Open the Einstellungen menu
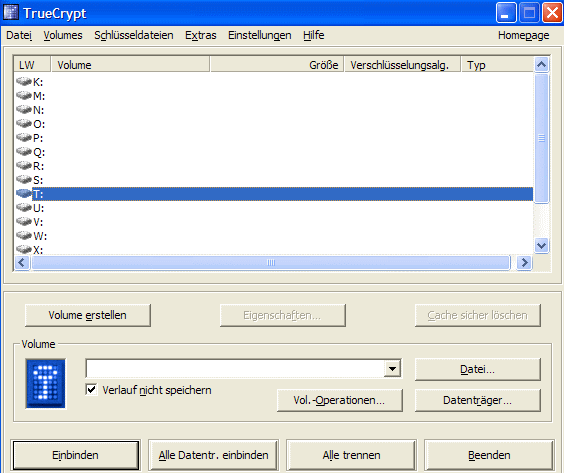Screen dimensions: 564x473 [x=260, y=35]
